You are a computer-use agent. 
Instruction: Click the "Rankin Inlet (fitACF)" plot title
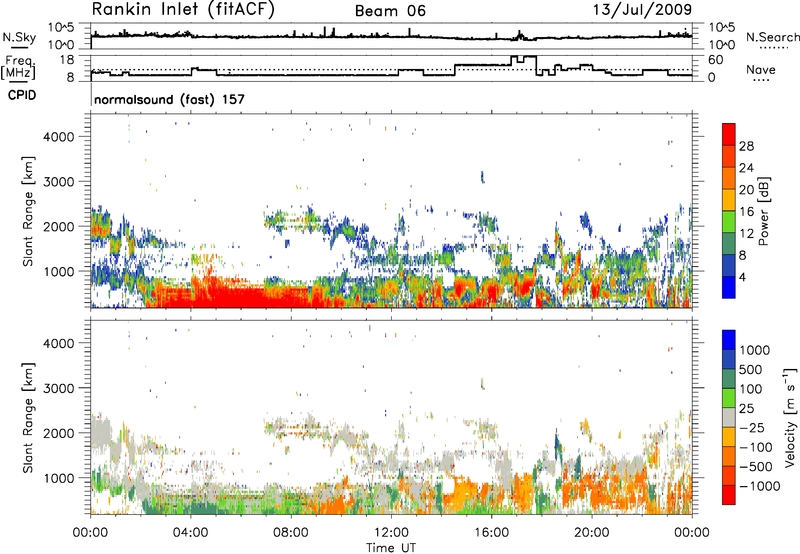click(x=183, y=10)
